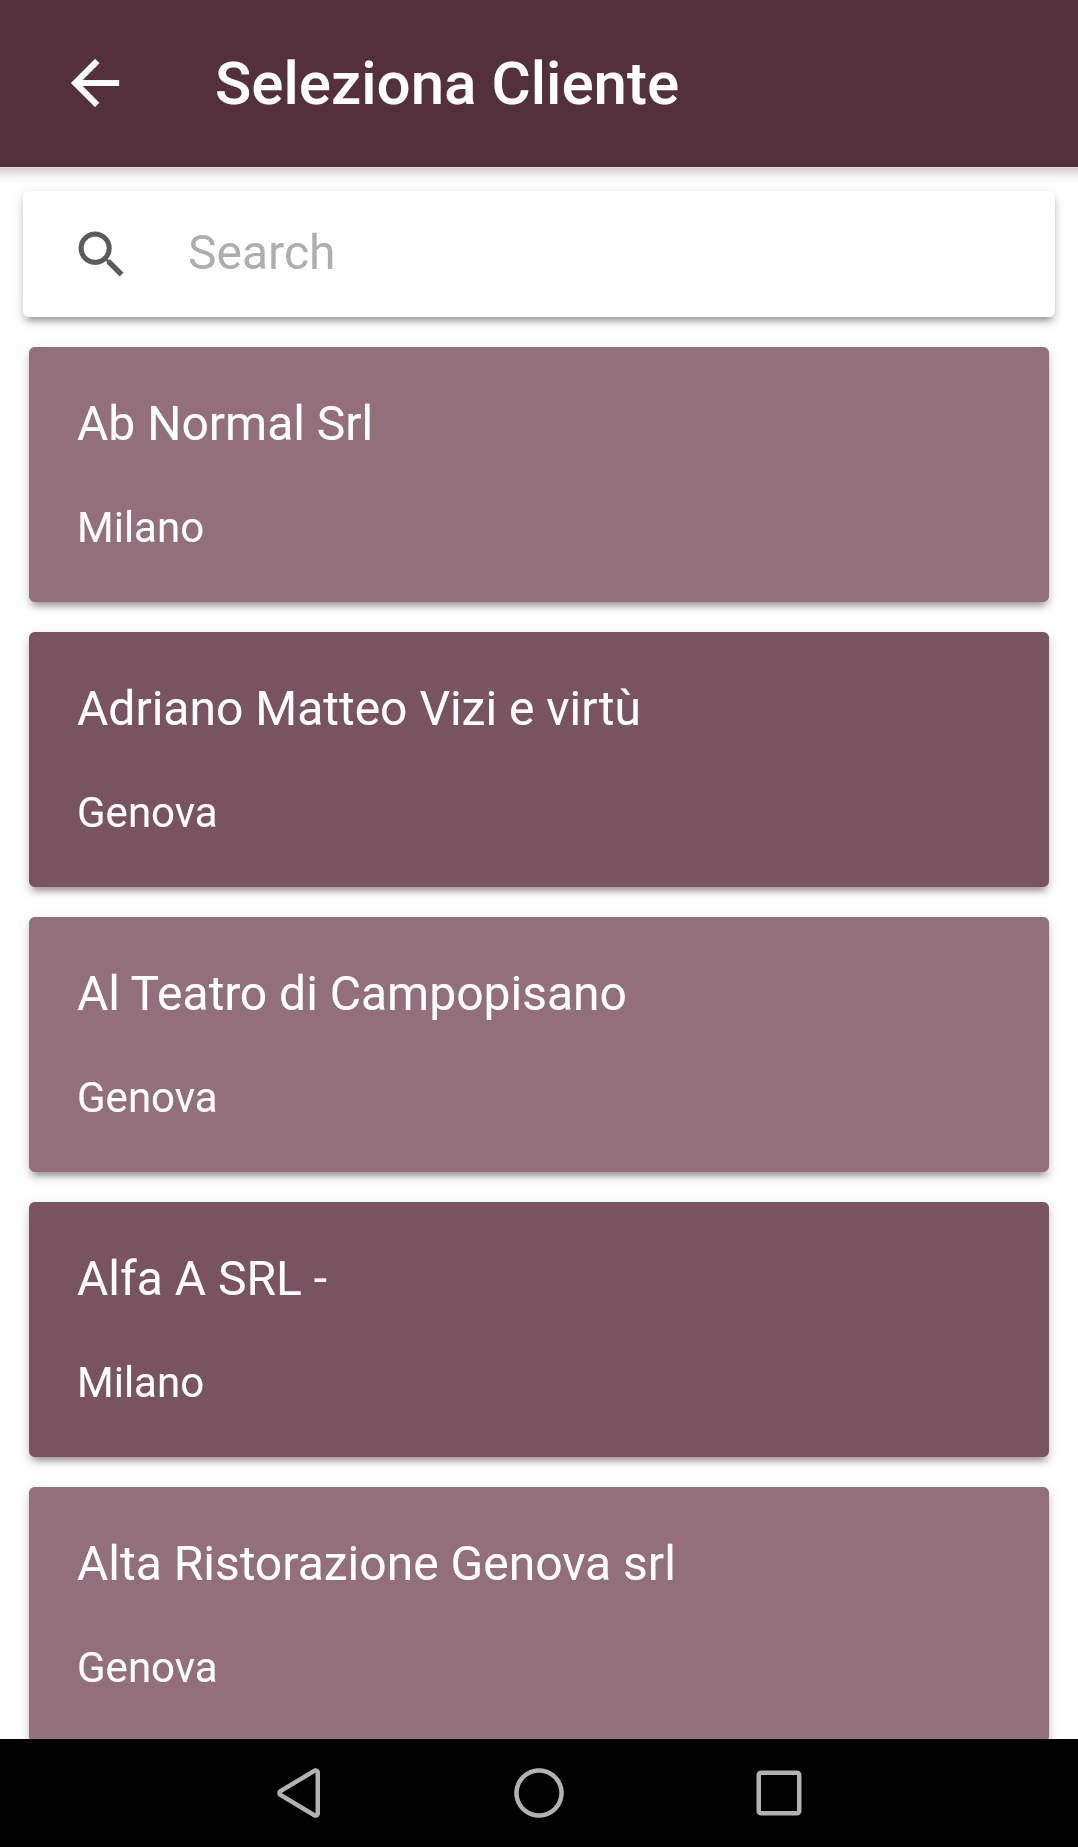
Task: Select the Alfa A SRL - entry
Action: [203, 1279]
